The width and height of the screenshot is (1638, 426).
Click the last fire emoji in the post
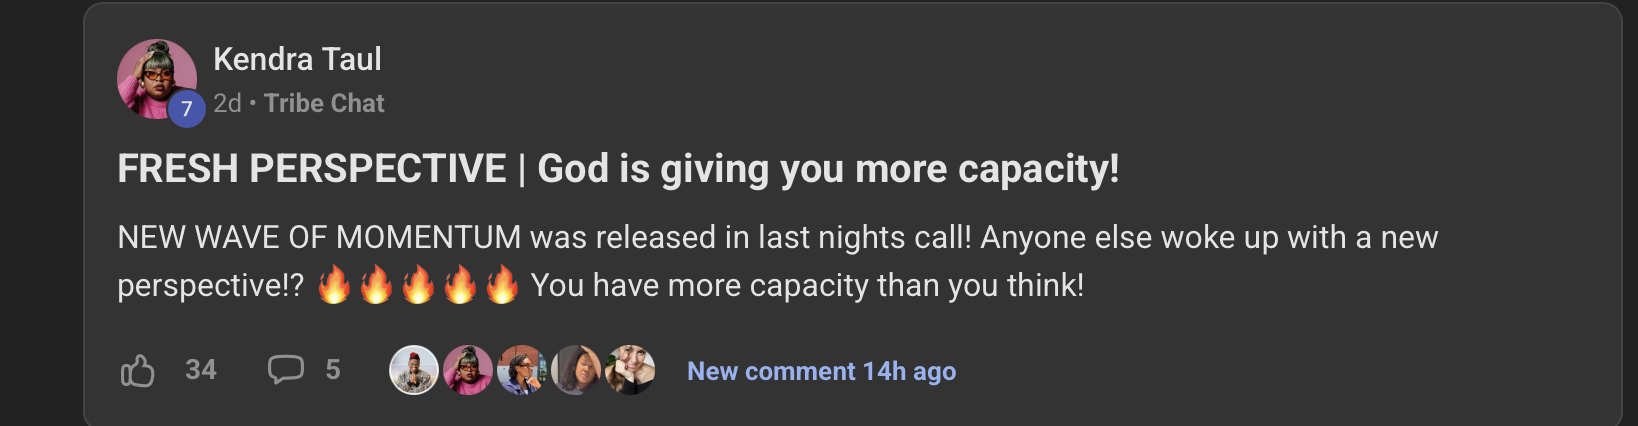(502, 285)
